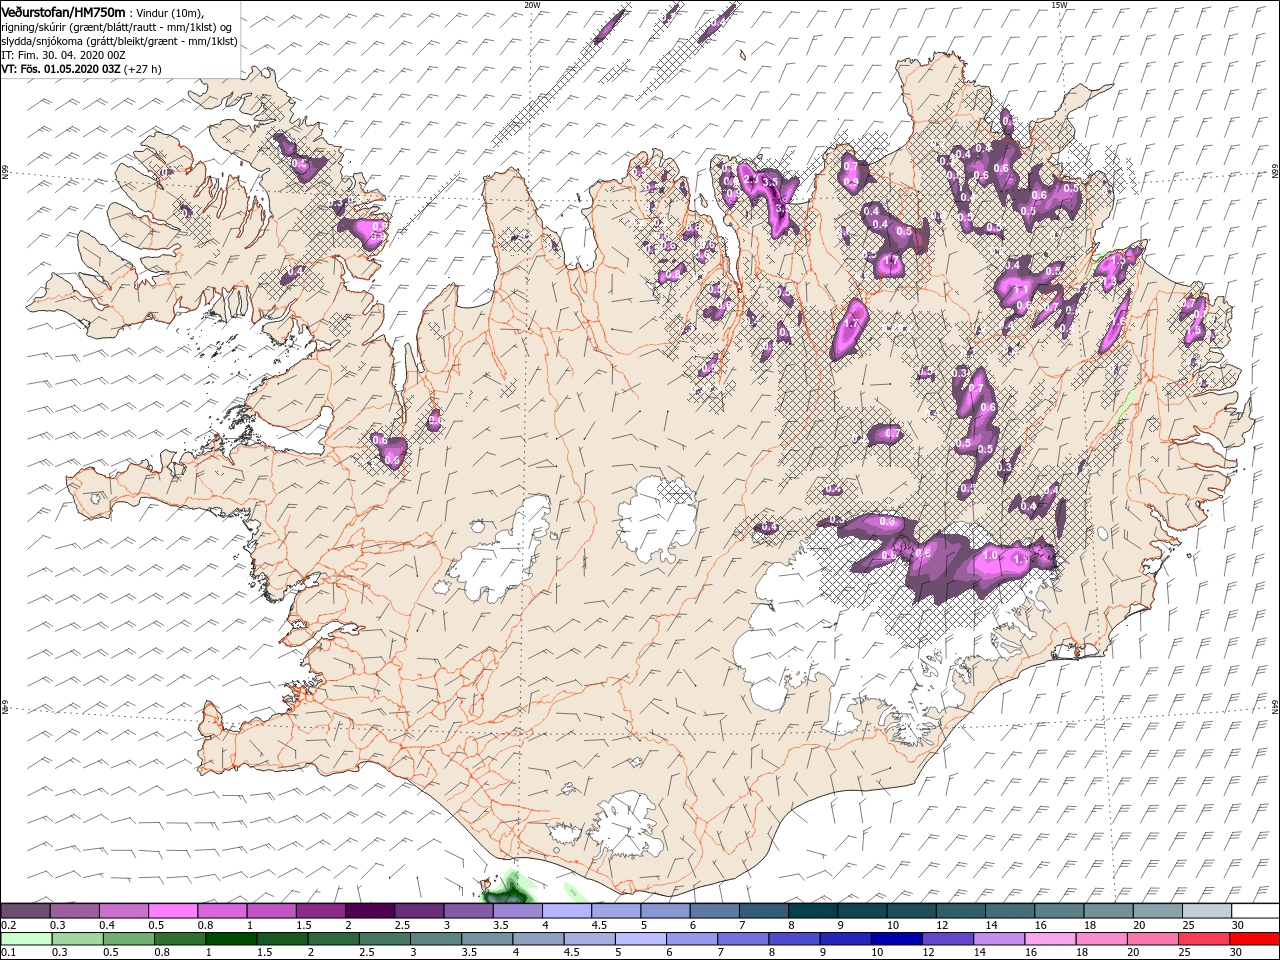The image size is (1280, 960).
Task: Click the '(+27 h)' forecast offset text
Action: click(x=143, y=69)
